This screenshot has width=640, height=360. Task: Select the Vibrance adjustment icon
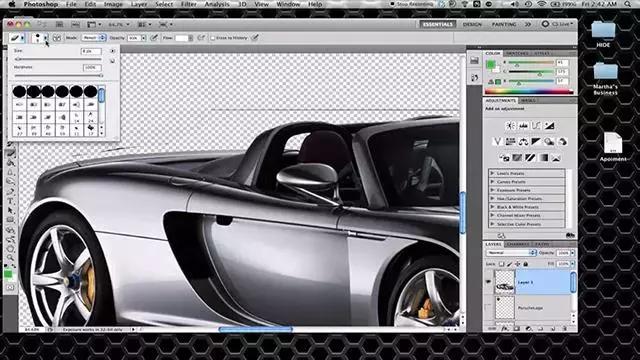coord(497,142)
